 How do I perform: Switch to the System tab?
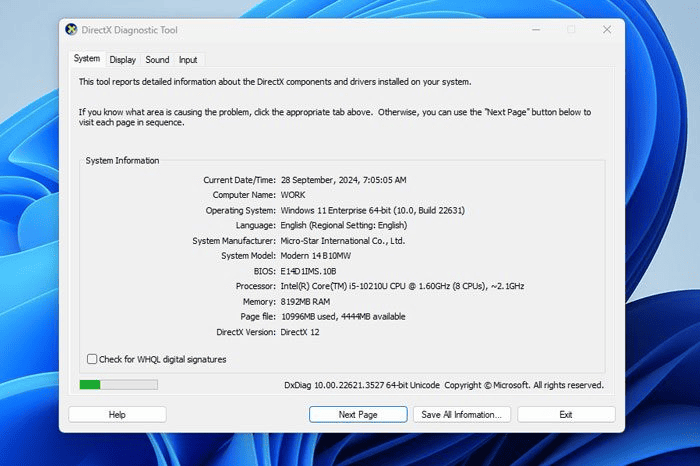tap(87, 58)
